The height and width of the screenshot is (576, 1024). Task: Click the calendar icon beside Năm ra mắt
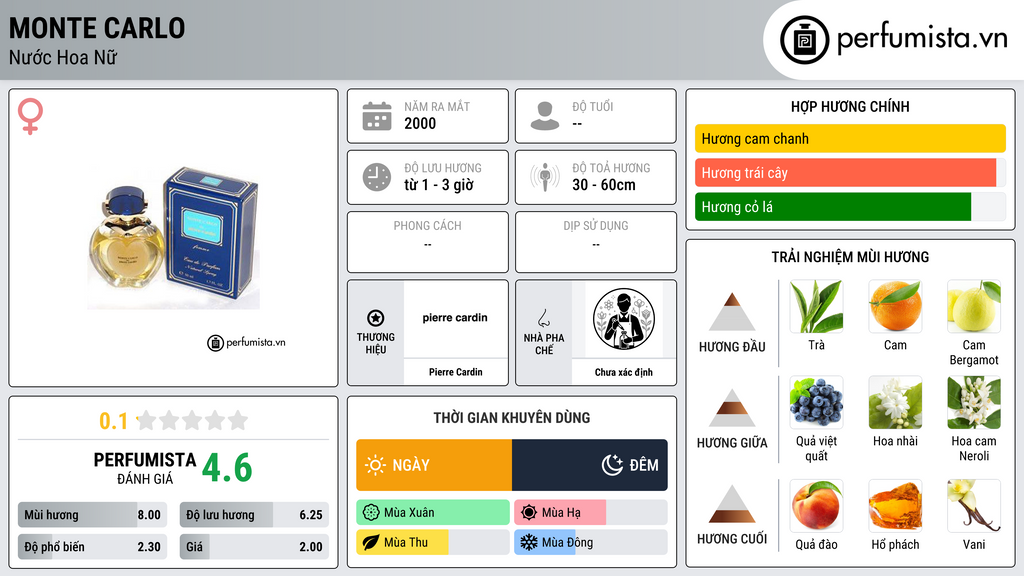(377, 116)
